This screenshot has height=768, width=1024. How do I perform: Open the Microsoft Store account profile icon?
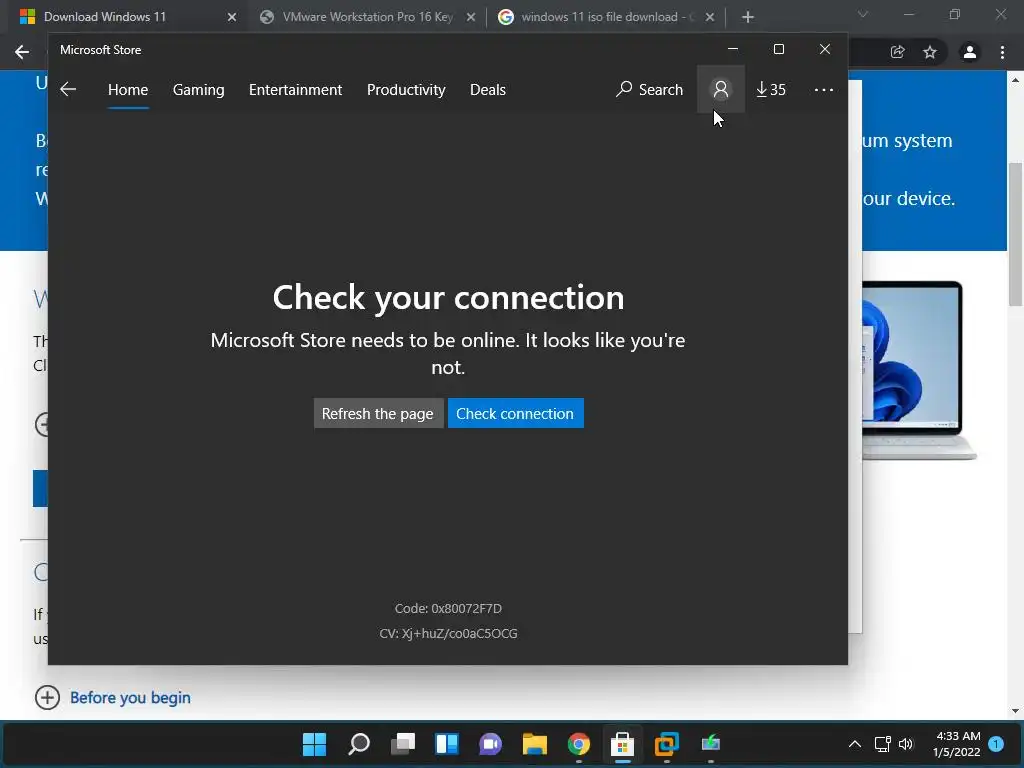coord(720,89)
